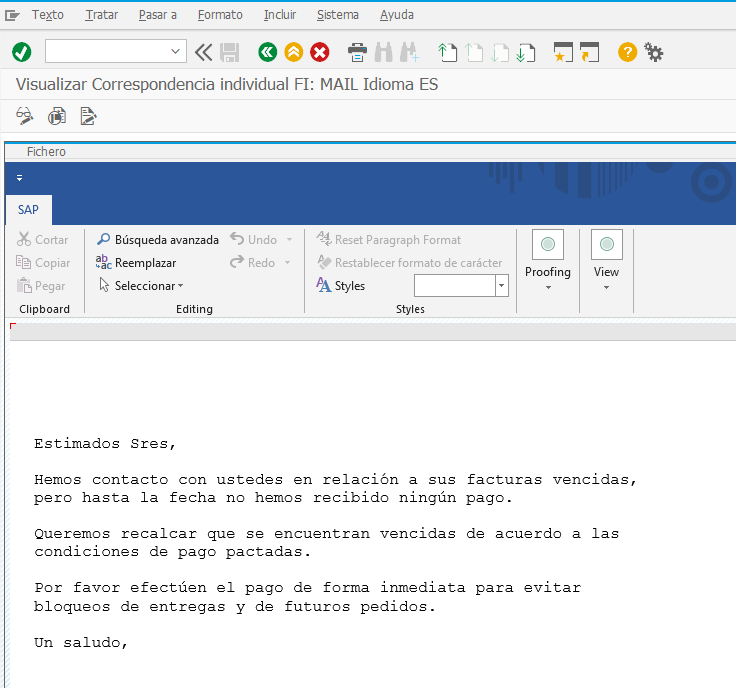
Task: Click the Find binoculars icon
Action: point(383,52)
